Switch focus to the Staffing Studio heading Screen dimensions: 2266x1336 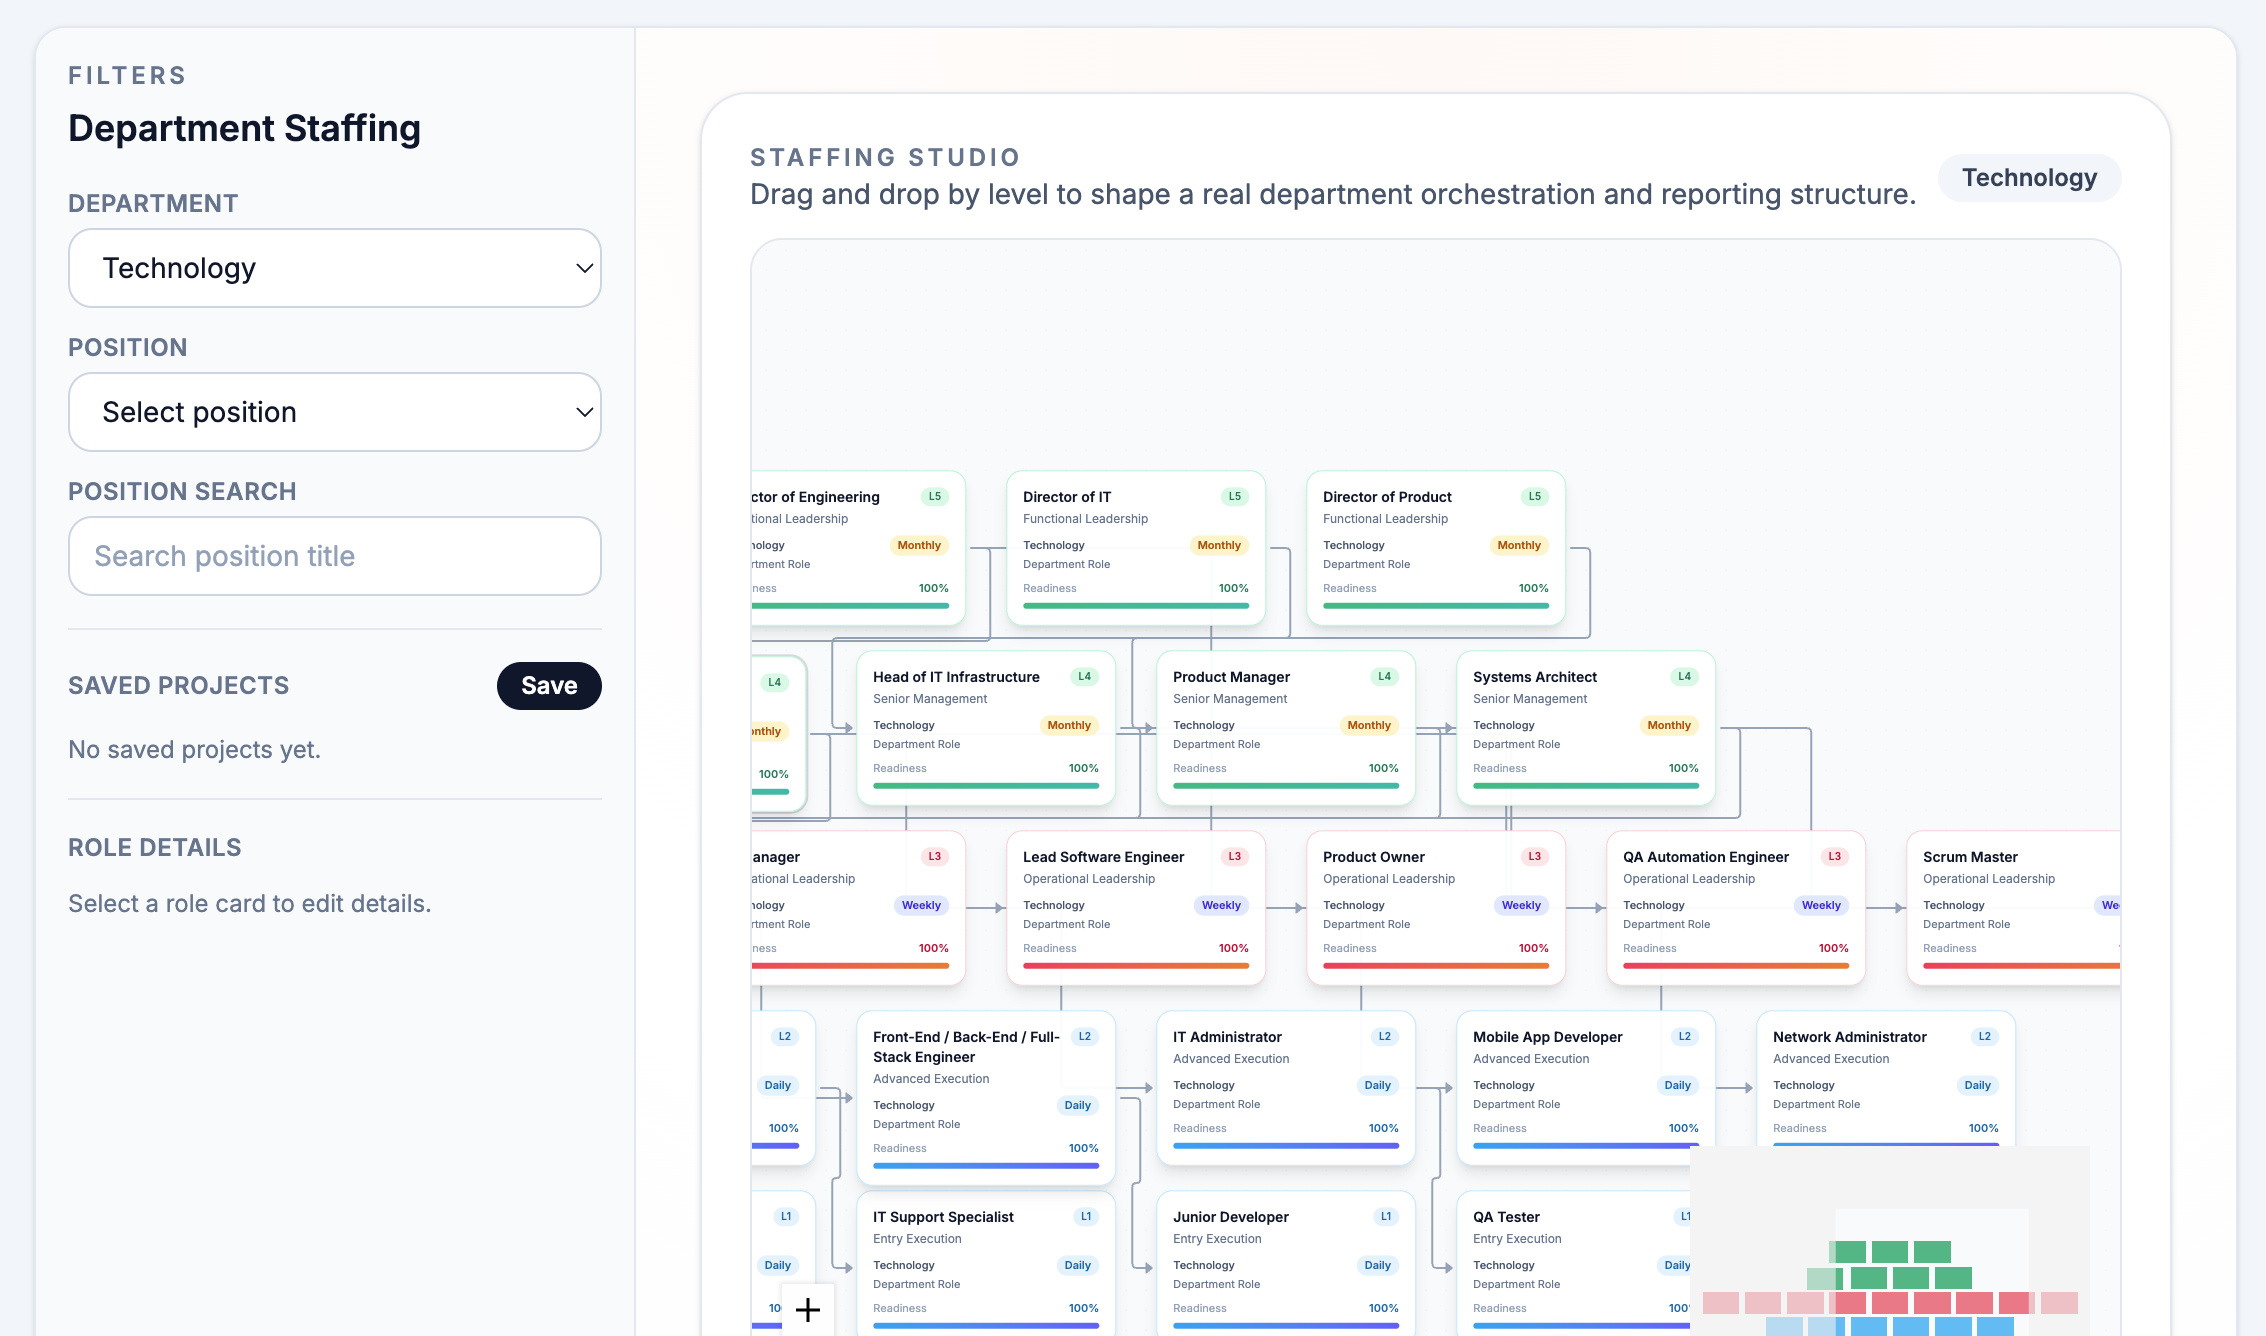tap(886, 157)
